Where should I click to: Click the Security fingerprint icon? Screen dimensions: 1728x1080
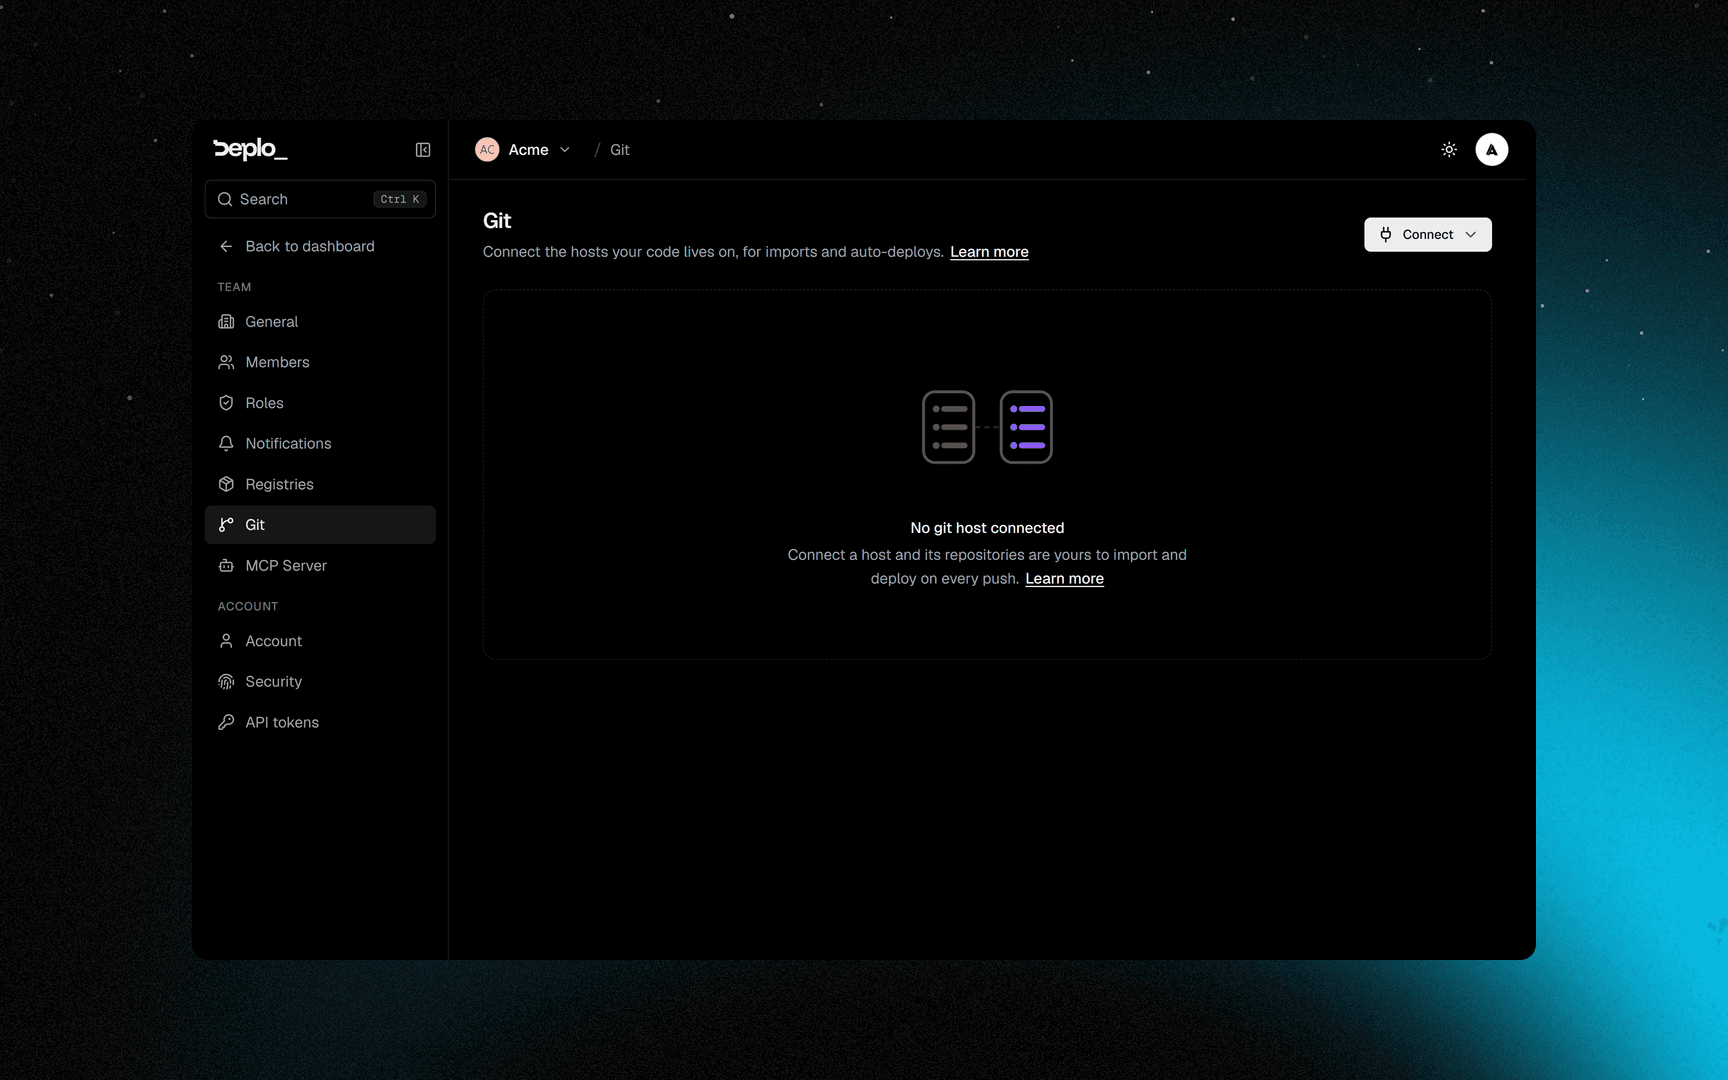pyautogui.click(x=226, y=682)
